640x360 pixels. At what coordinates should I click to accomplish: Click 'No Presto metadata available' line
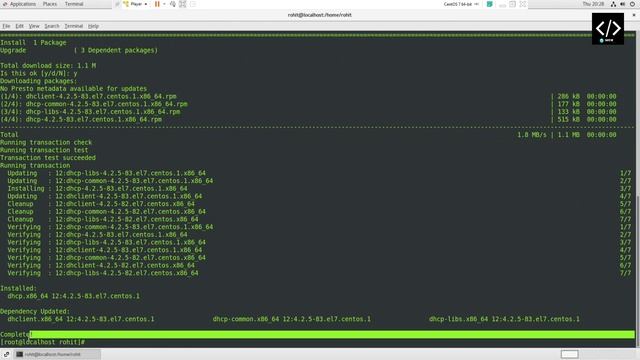pyautogui.click(x=73, y=89)
